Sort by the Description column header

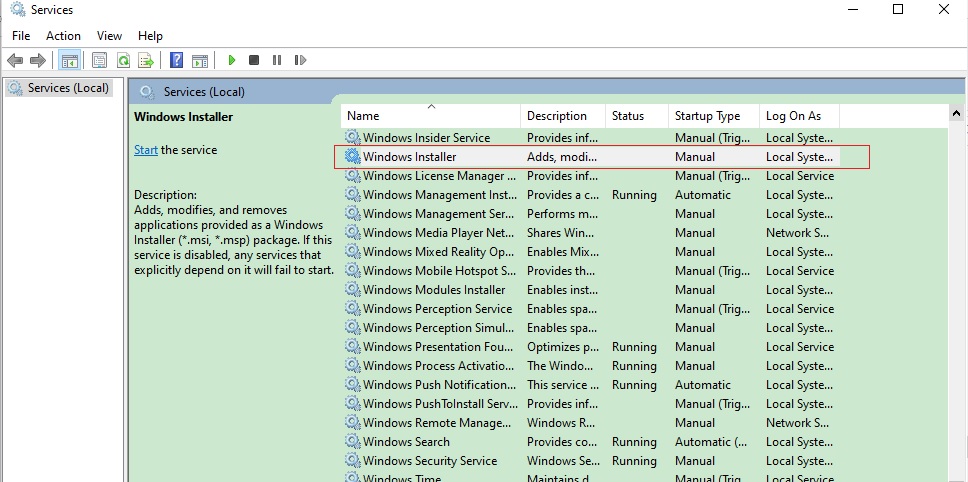click(x=563, y=116)
